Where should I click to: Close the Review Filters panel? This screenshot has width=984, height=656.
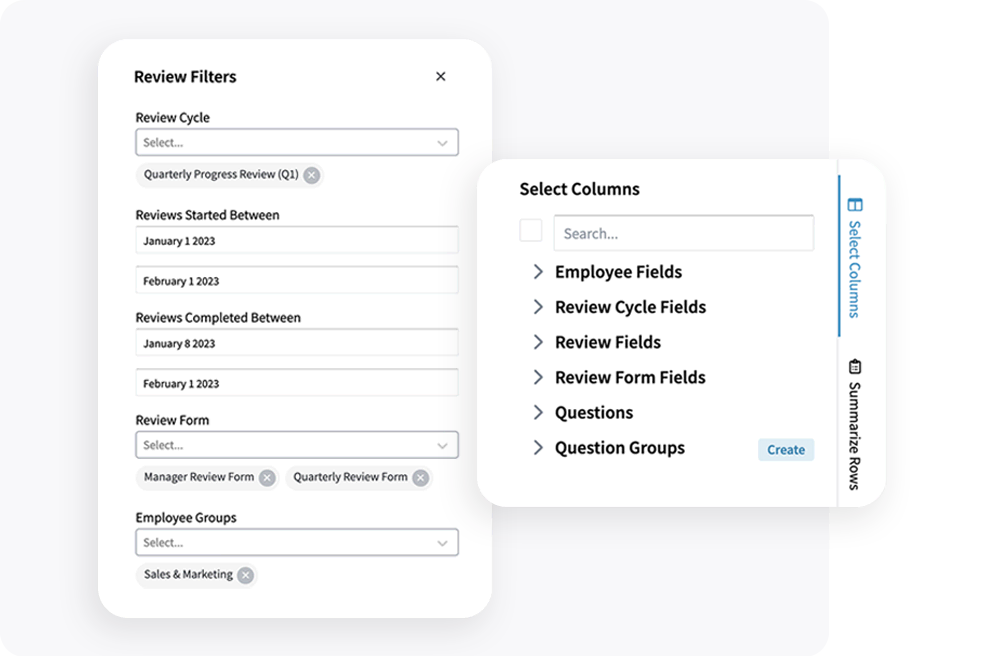[440, 76]
